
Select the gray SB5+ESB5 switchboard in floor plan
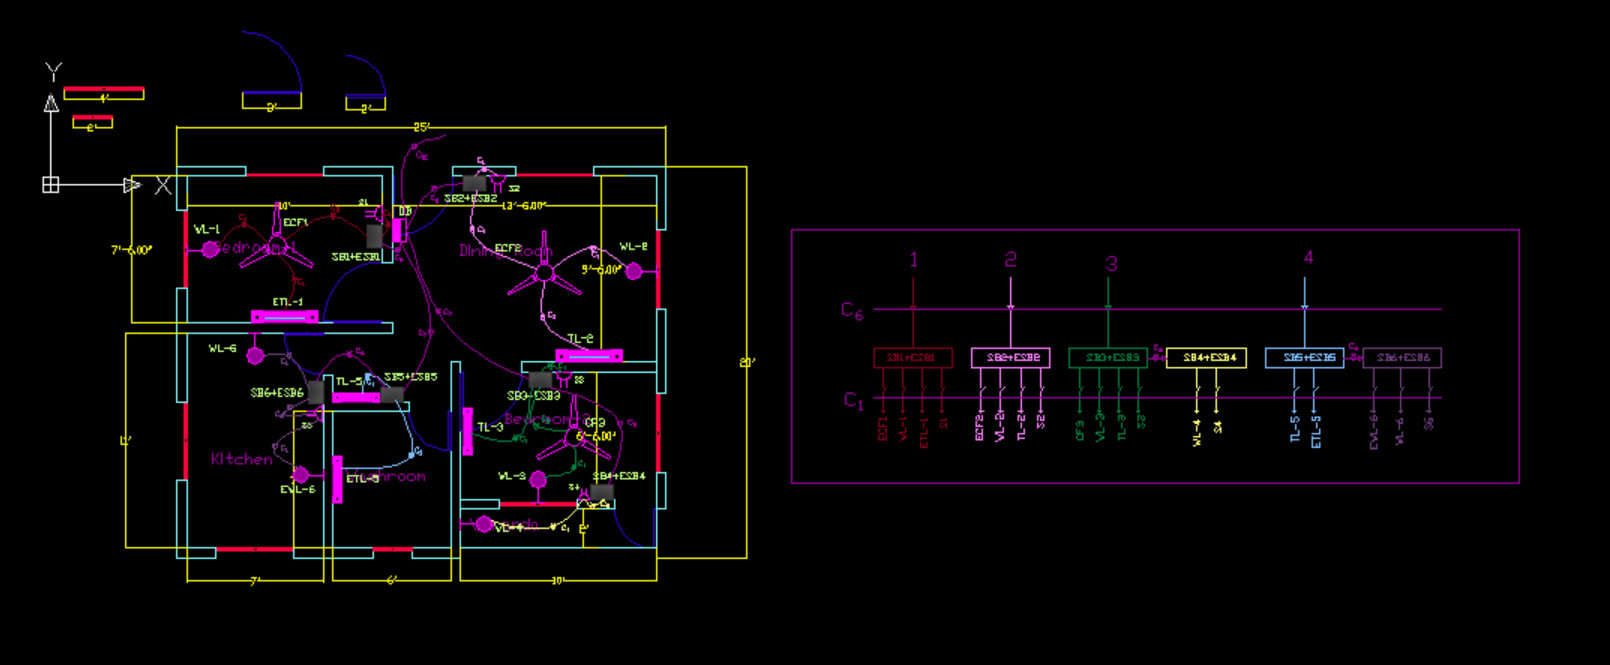[393, 394]
